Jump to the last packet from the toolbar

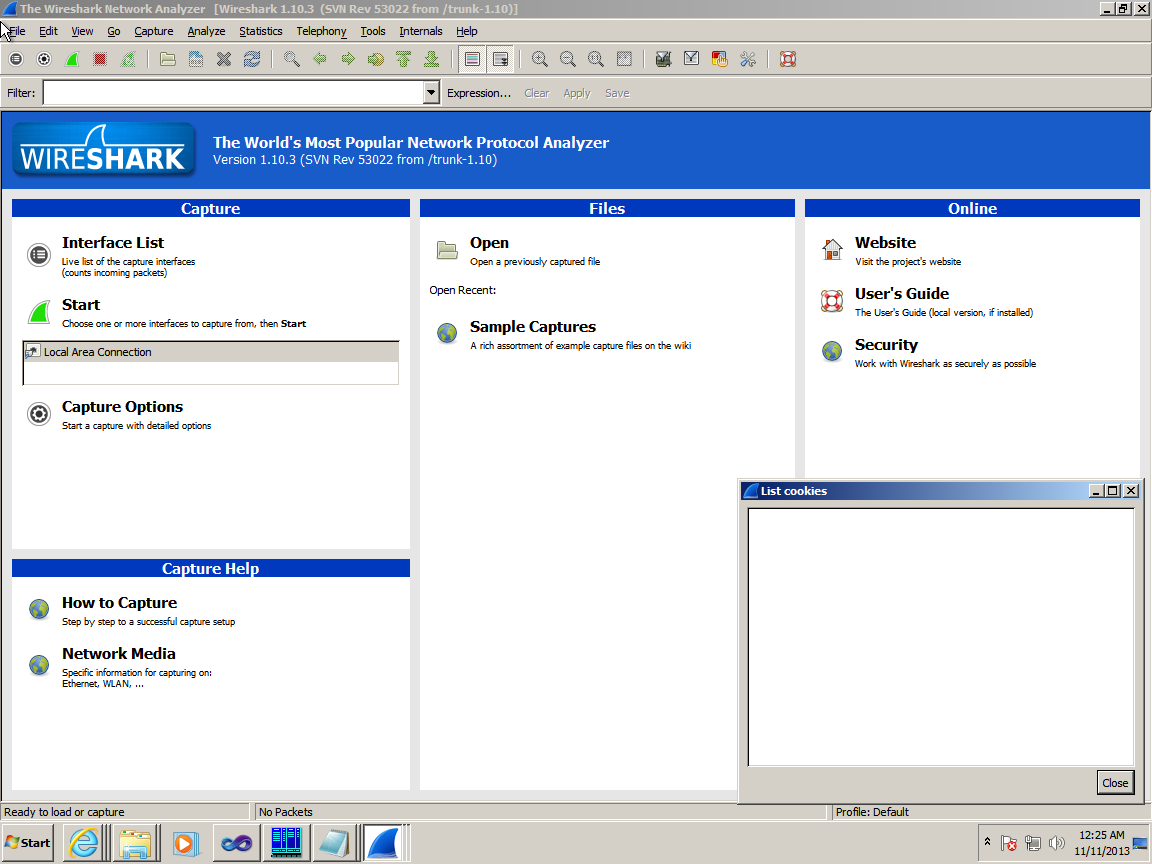point(431,60)
